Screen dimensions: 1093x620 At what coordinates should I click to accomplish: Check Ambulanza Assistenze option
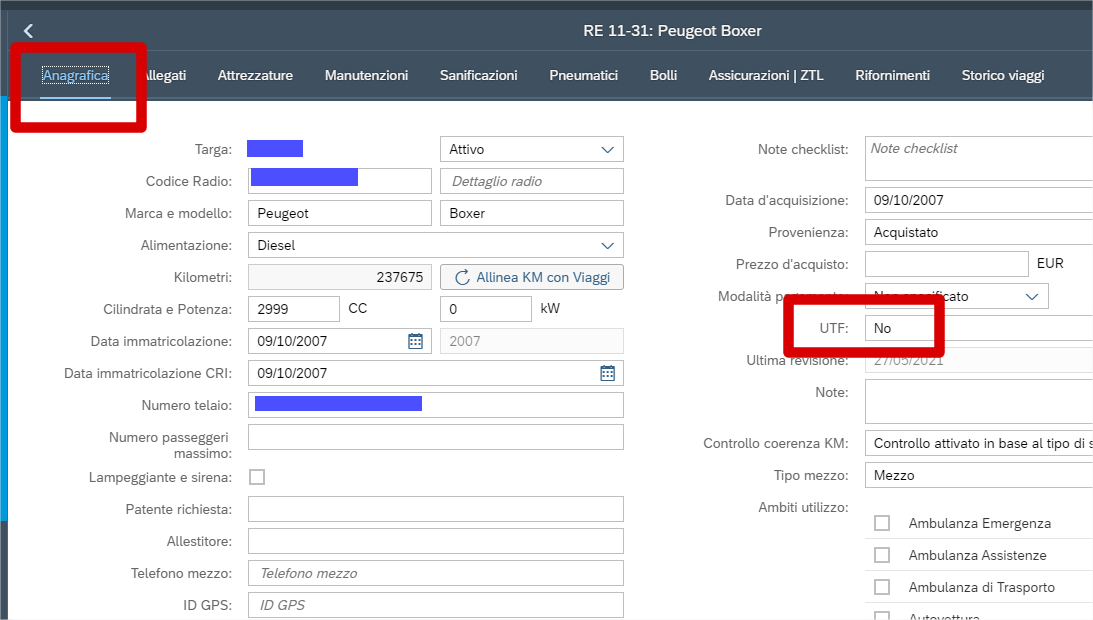882,555
